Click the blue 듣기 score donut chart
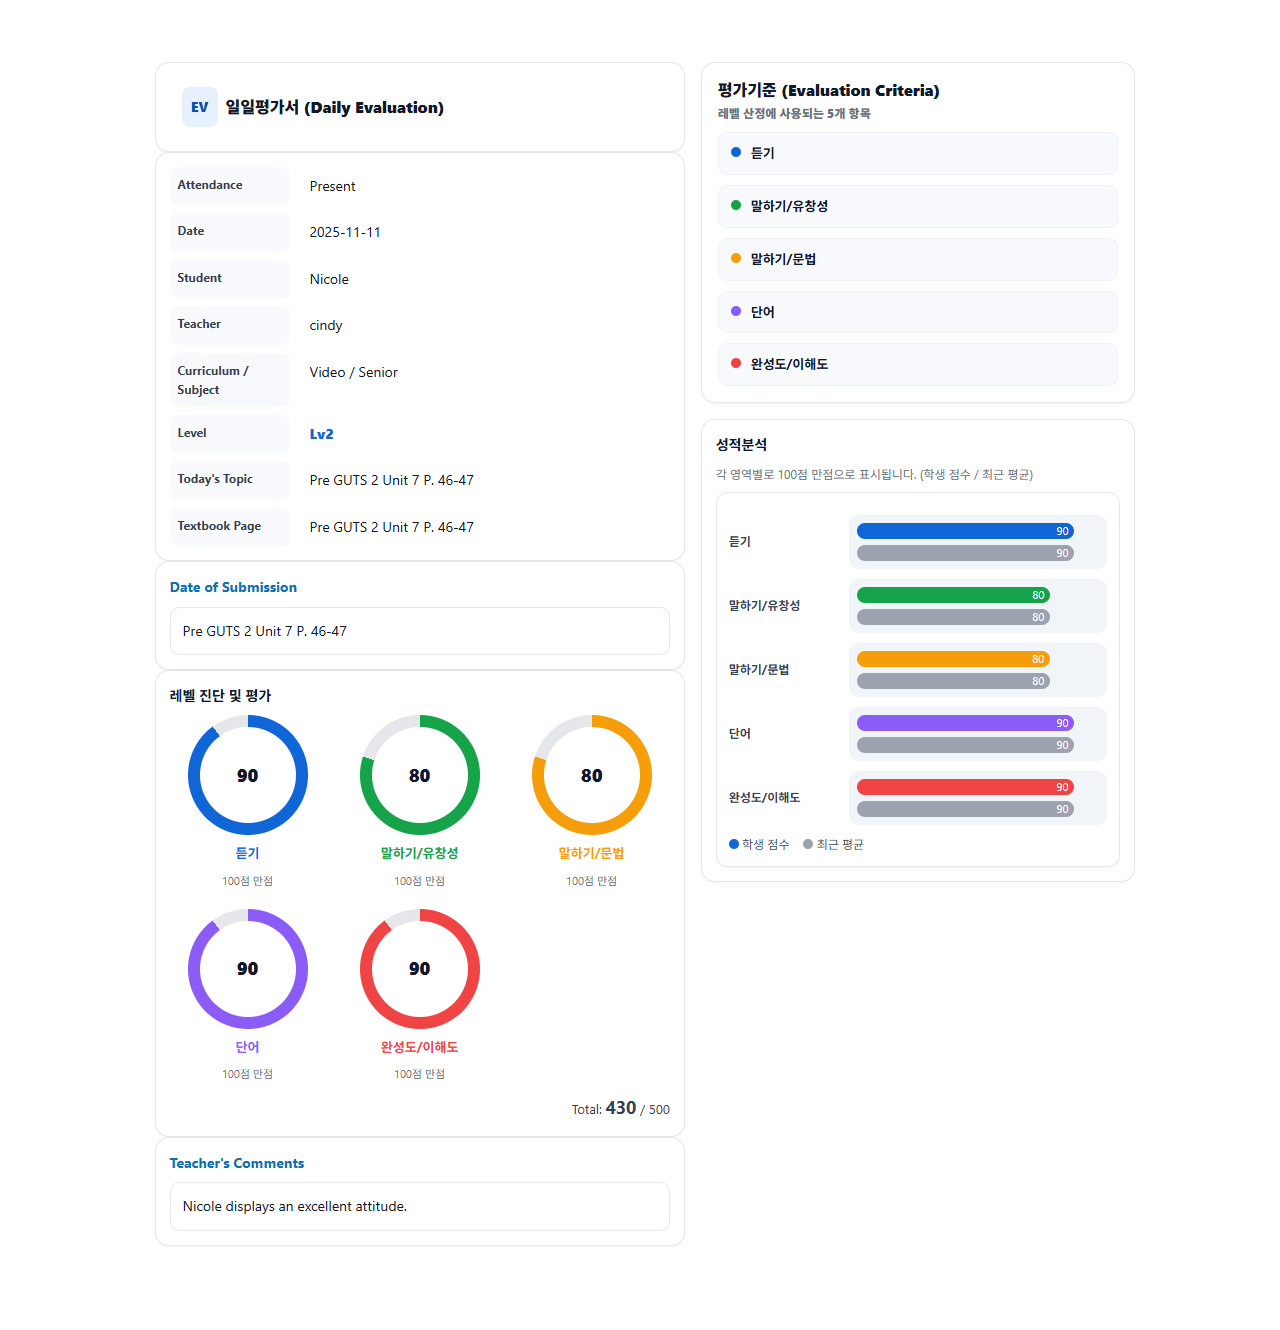Screen dimensions: 1280x1330 point(248,775)
